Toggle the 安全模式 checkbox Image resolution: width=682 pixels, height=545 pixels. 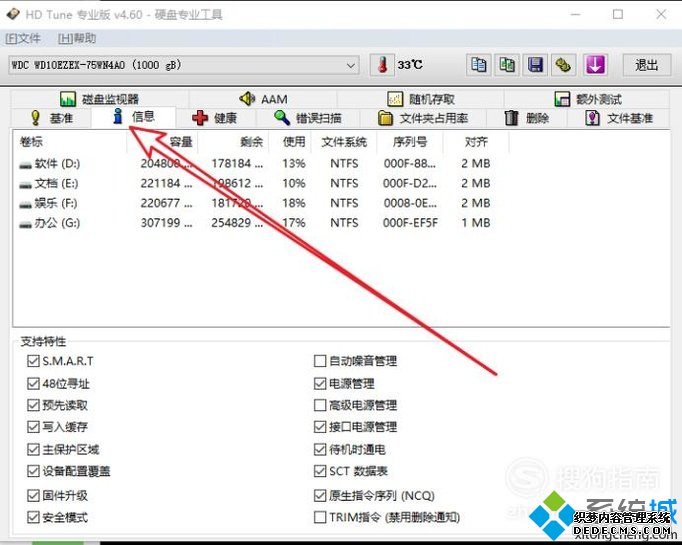[33, 517]
